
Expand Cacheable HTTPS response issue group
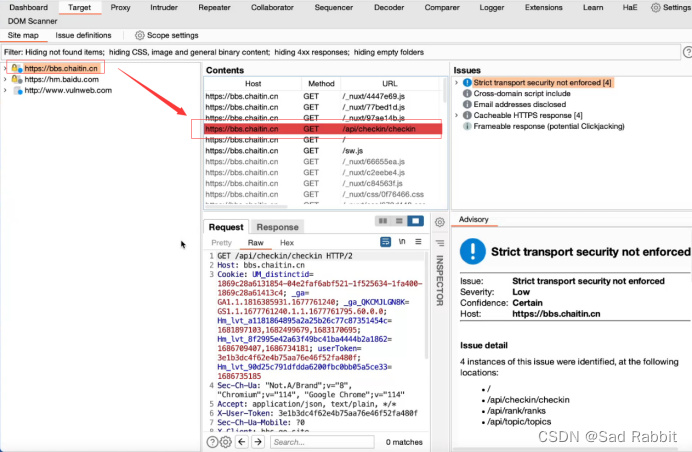point(457,115)
